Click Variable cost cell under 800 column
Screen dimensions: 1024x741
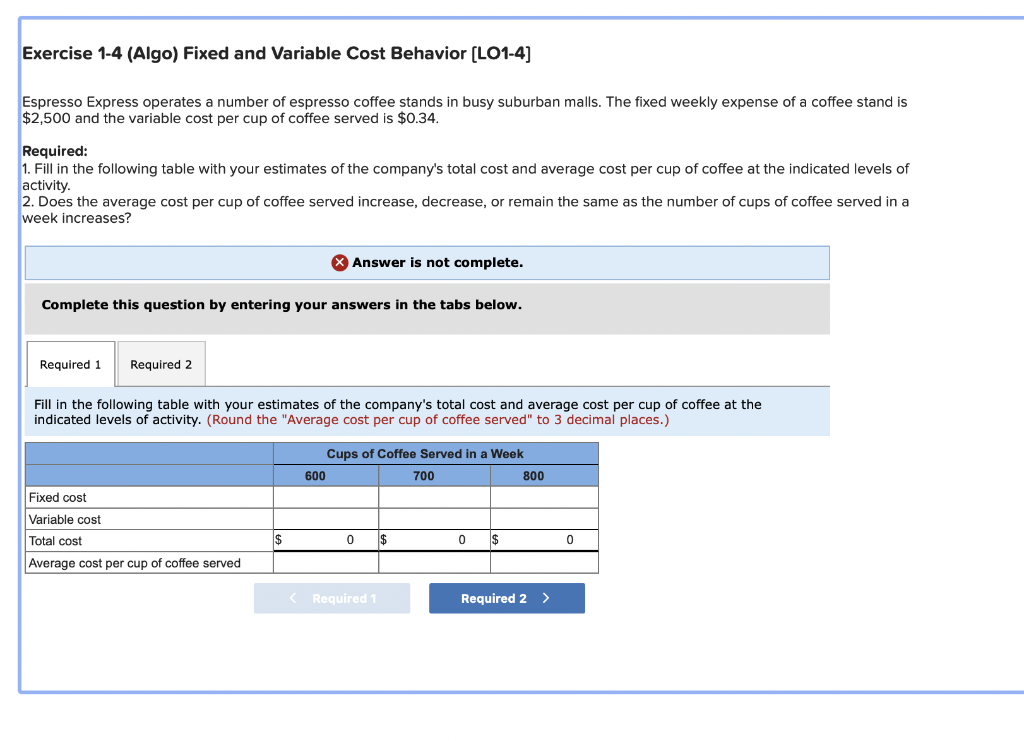point(544,519)
